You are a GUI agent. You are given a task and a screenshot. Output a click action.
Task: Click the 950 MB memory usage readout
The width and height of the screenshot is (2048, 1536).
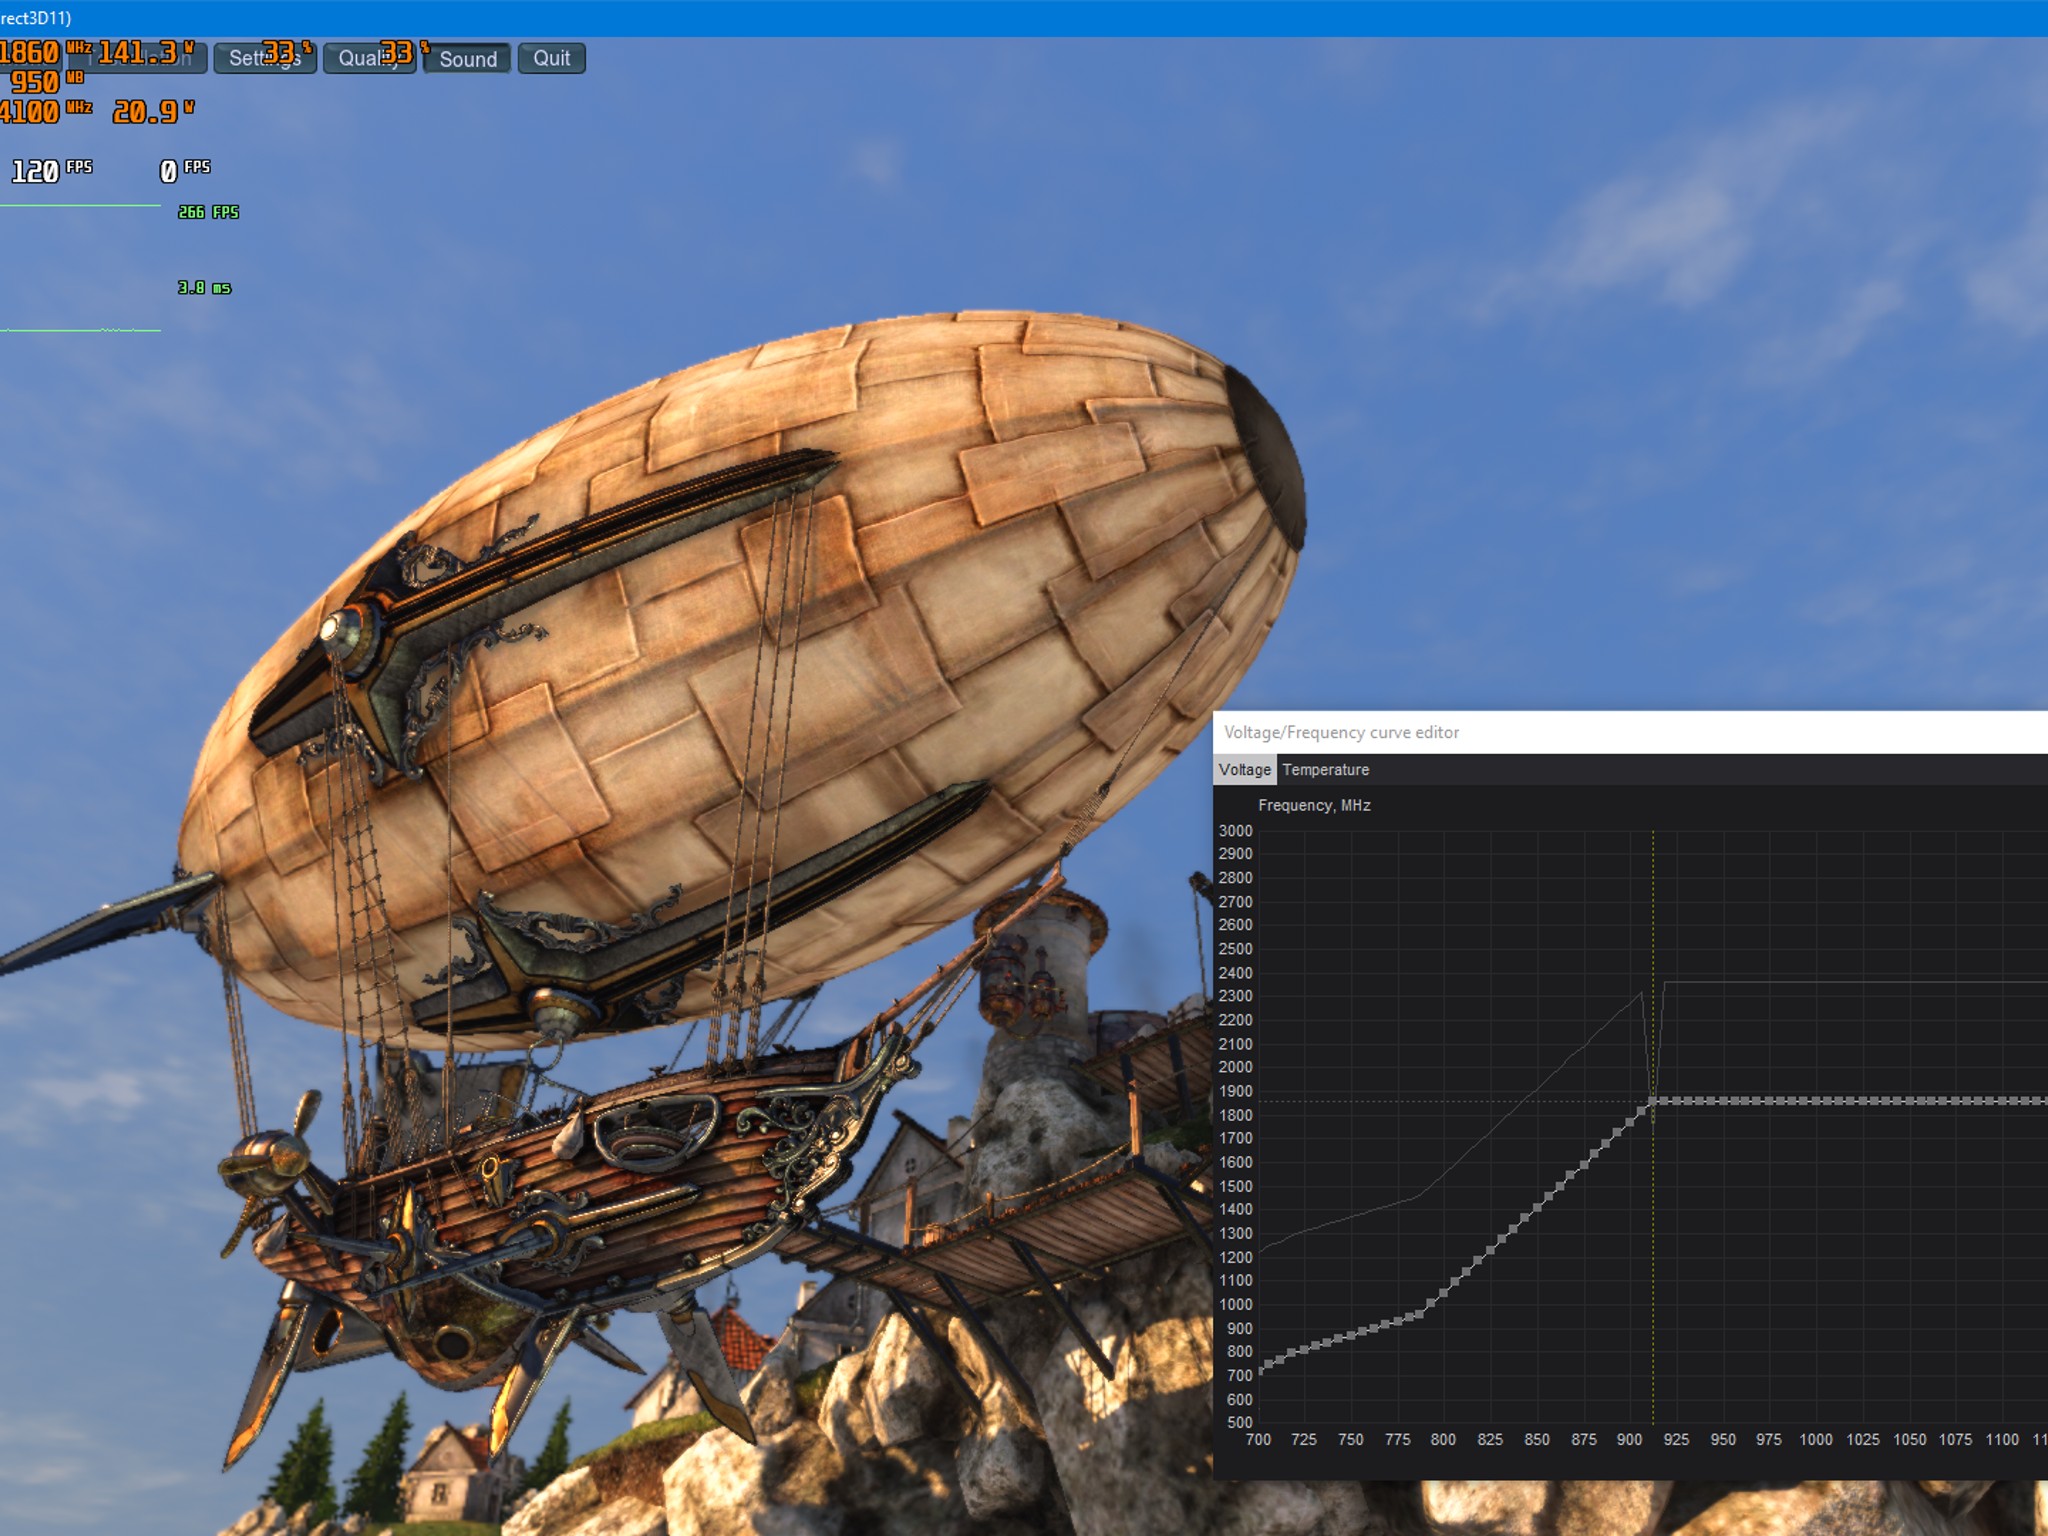click(46, 82)
